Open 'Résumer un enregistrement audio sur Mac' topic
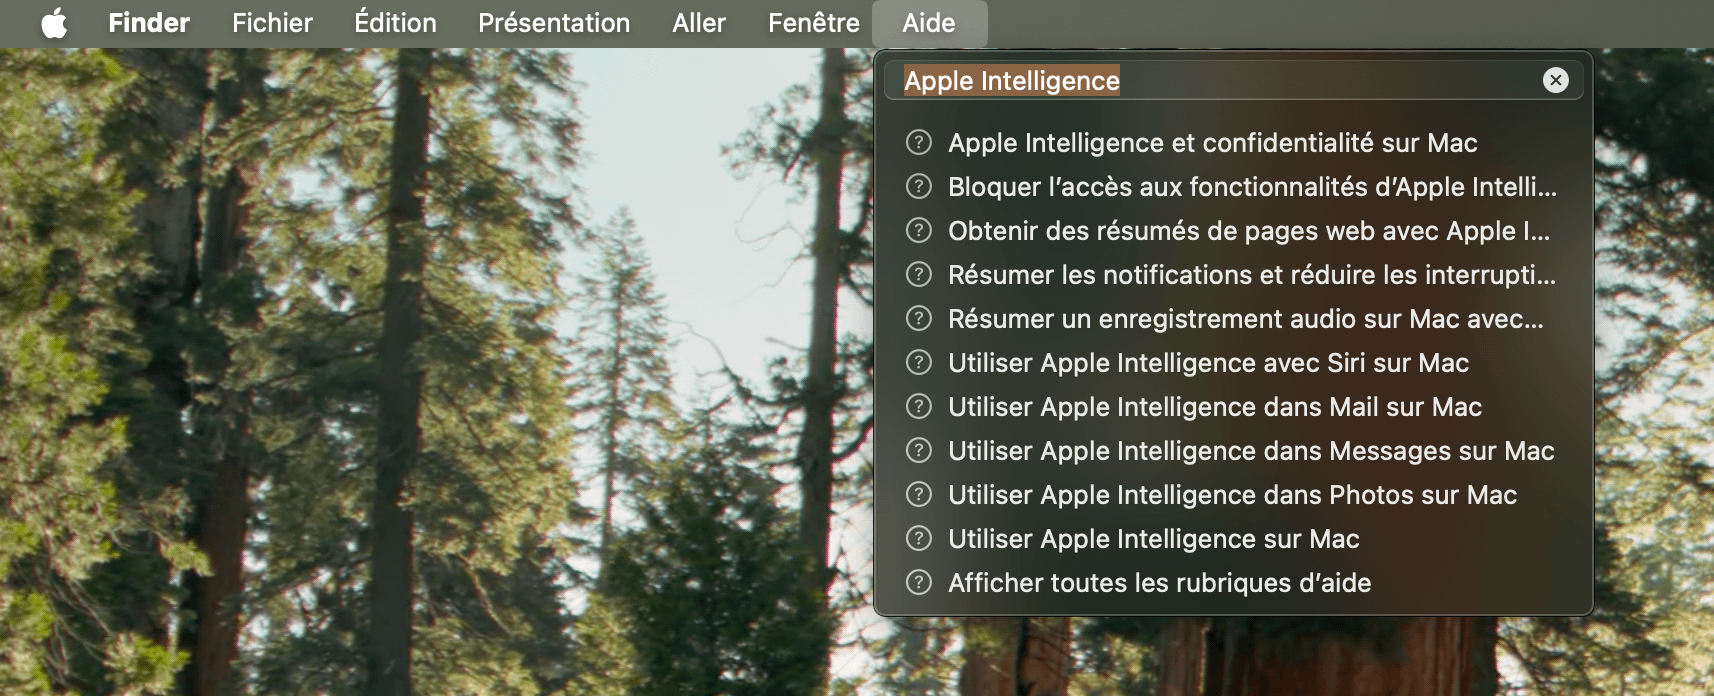Image resolution: width=1714 pixels, height=696 pixels. coord(1232,319)
